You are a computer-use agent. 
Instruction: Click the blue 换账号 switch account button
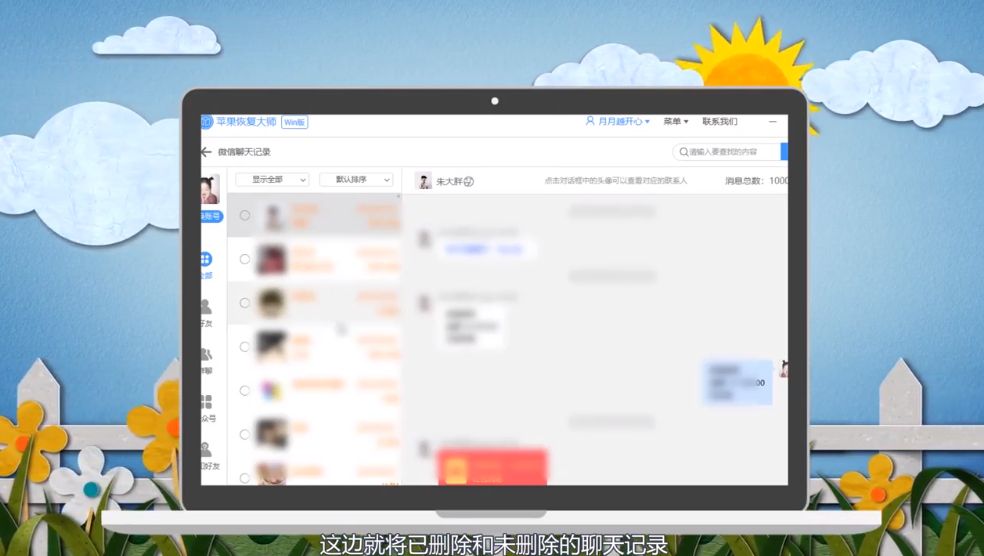click(x=211, y=217)
